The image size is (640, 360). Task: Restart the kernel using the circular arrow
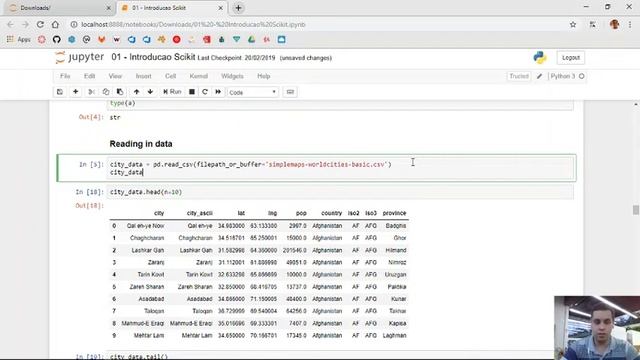click(205, 92)
